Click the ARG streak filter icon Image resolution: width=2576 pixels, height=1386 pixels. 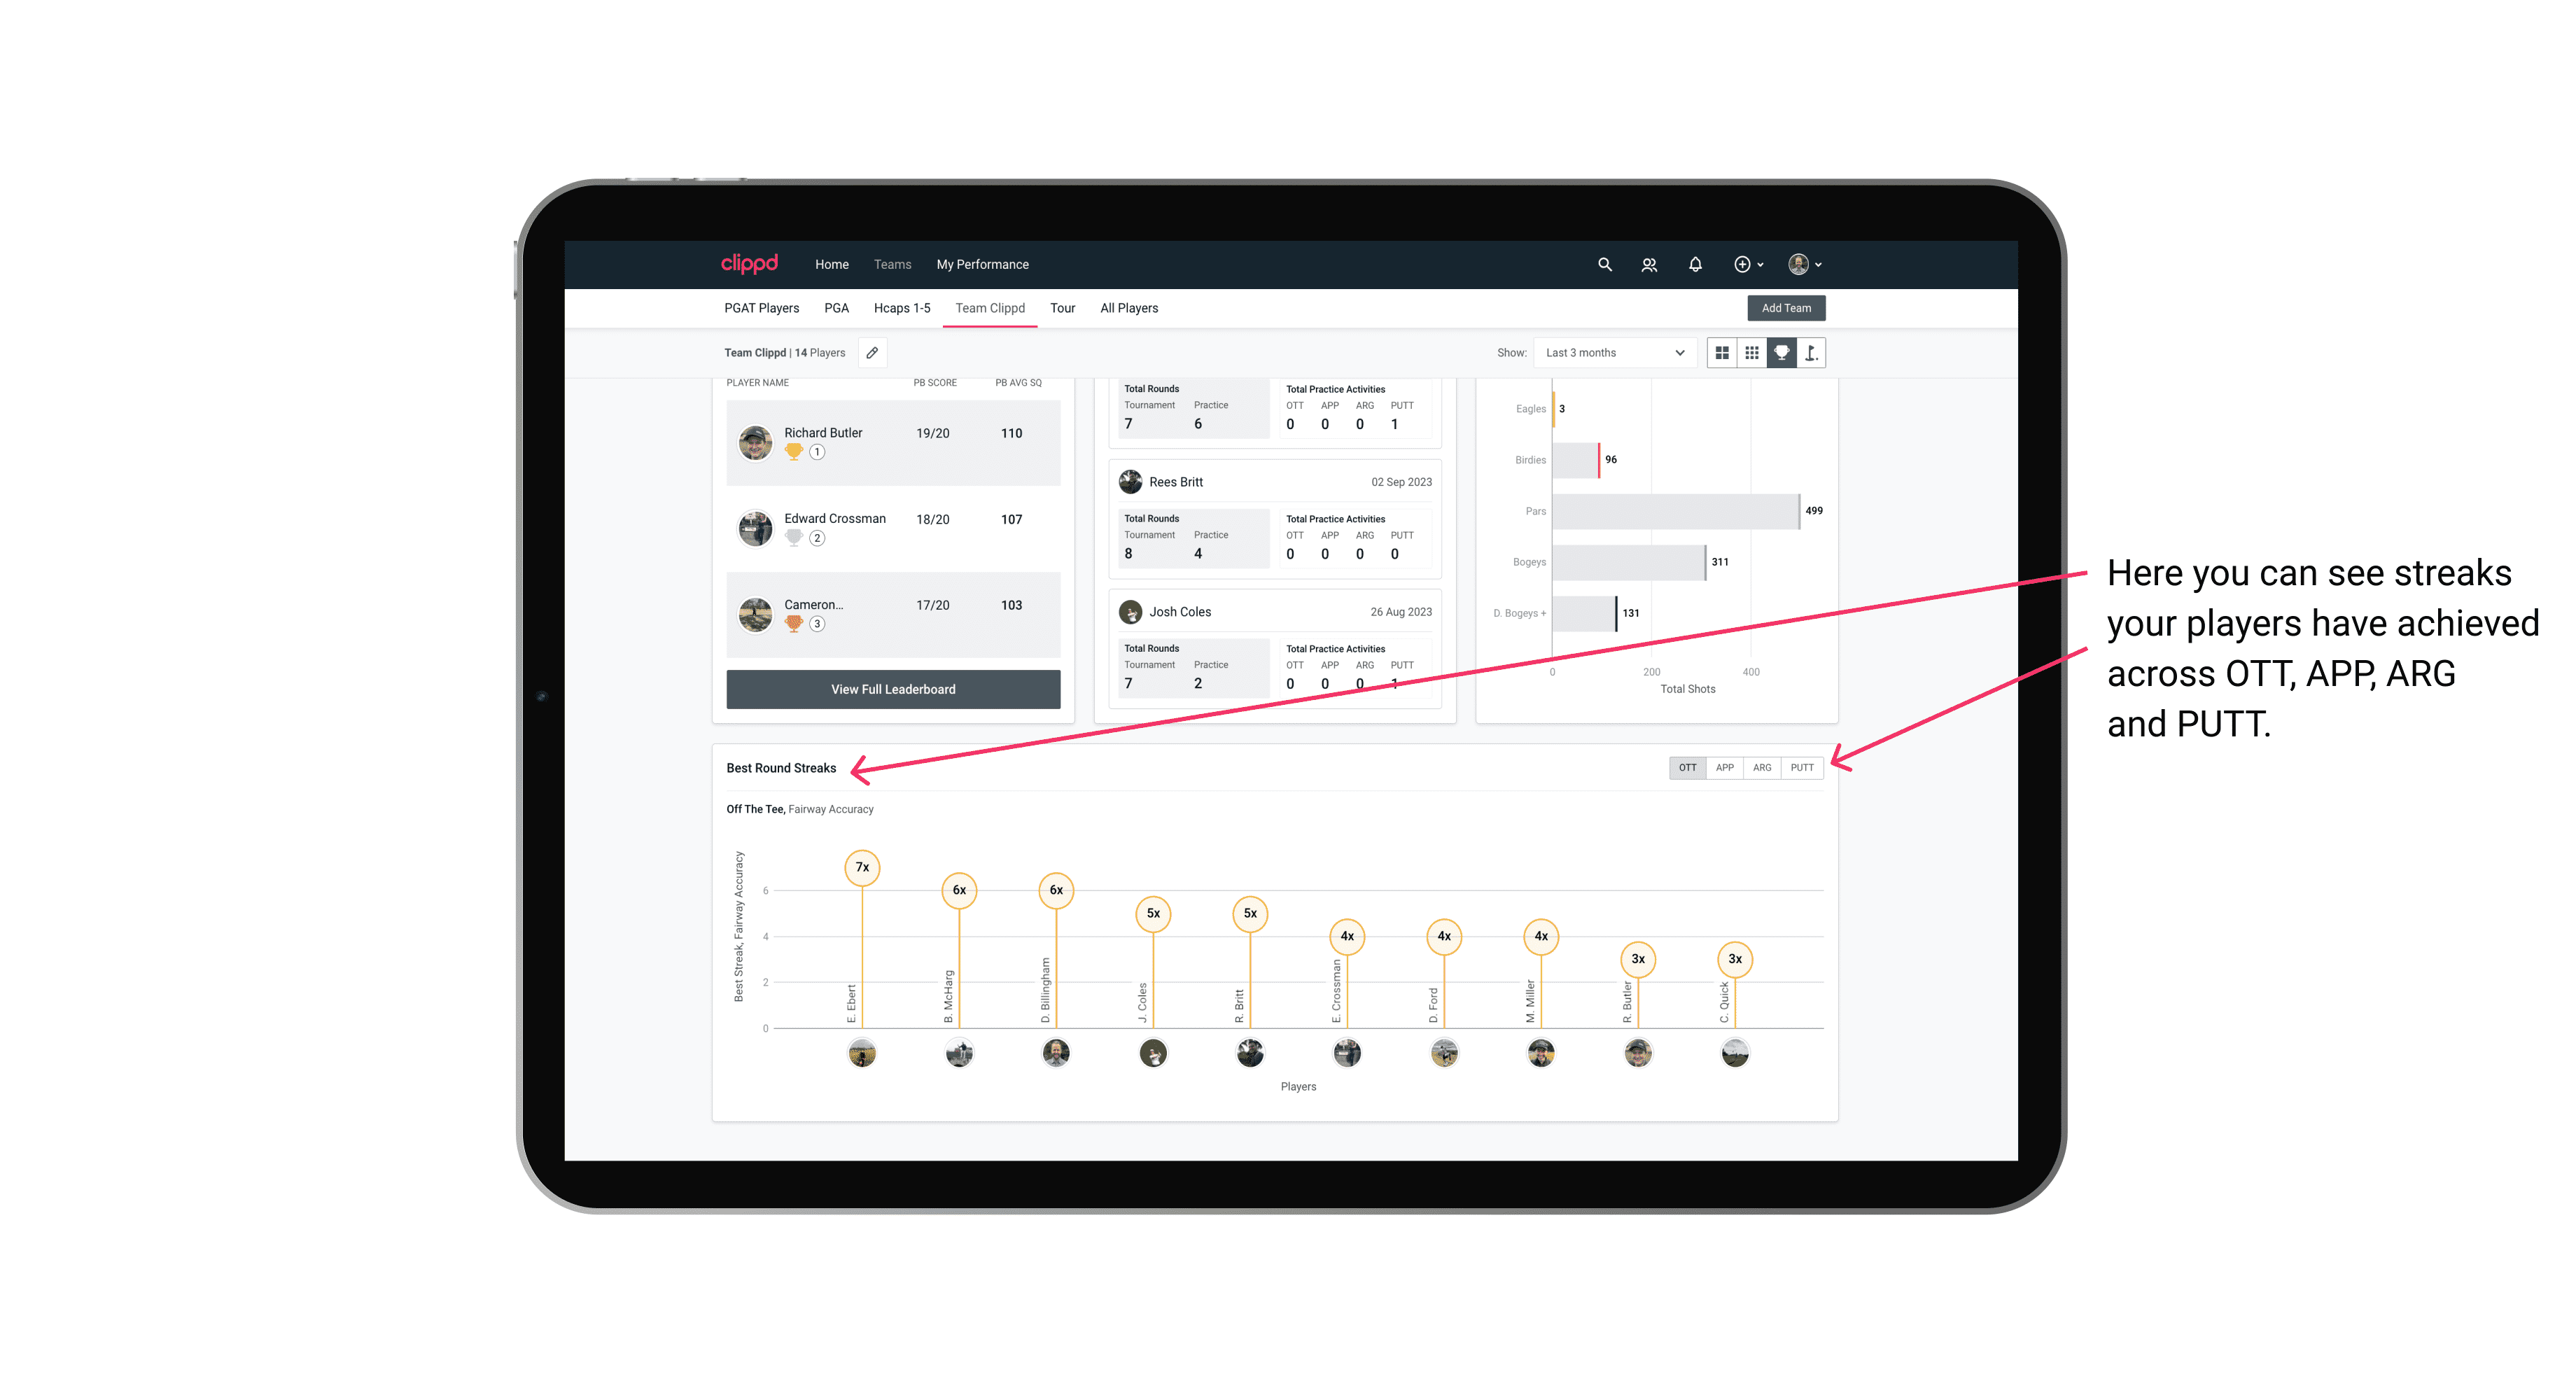tap(1764, 766)
